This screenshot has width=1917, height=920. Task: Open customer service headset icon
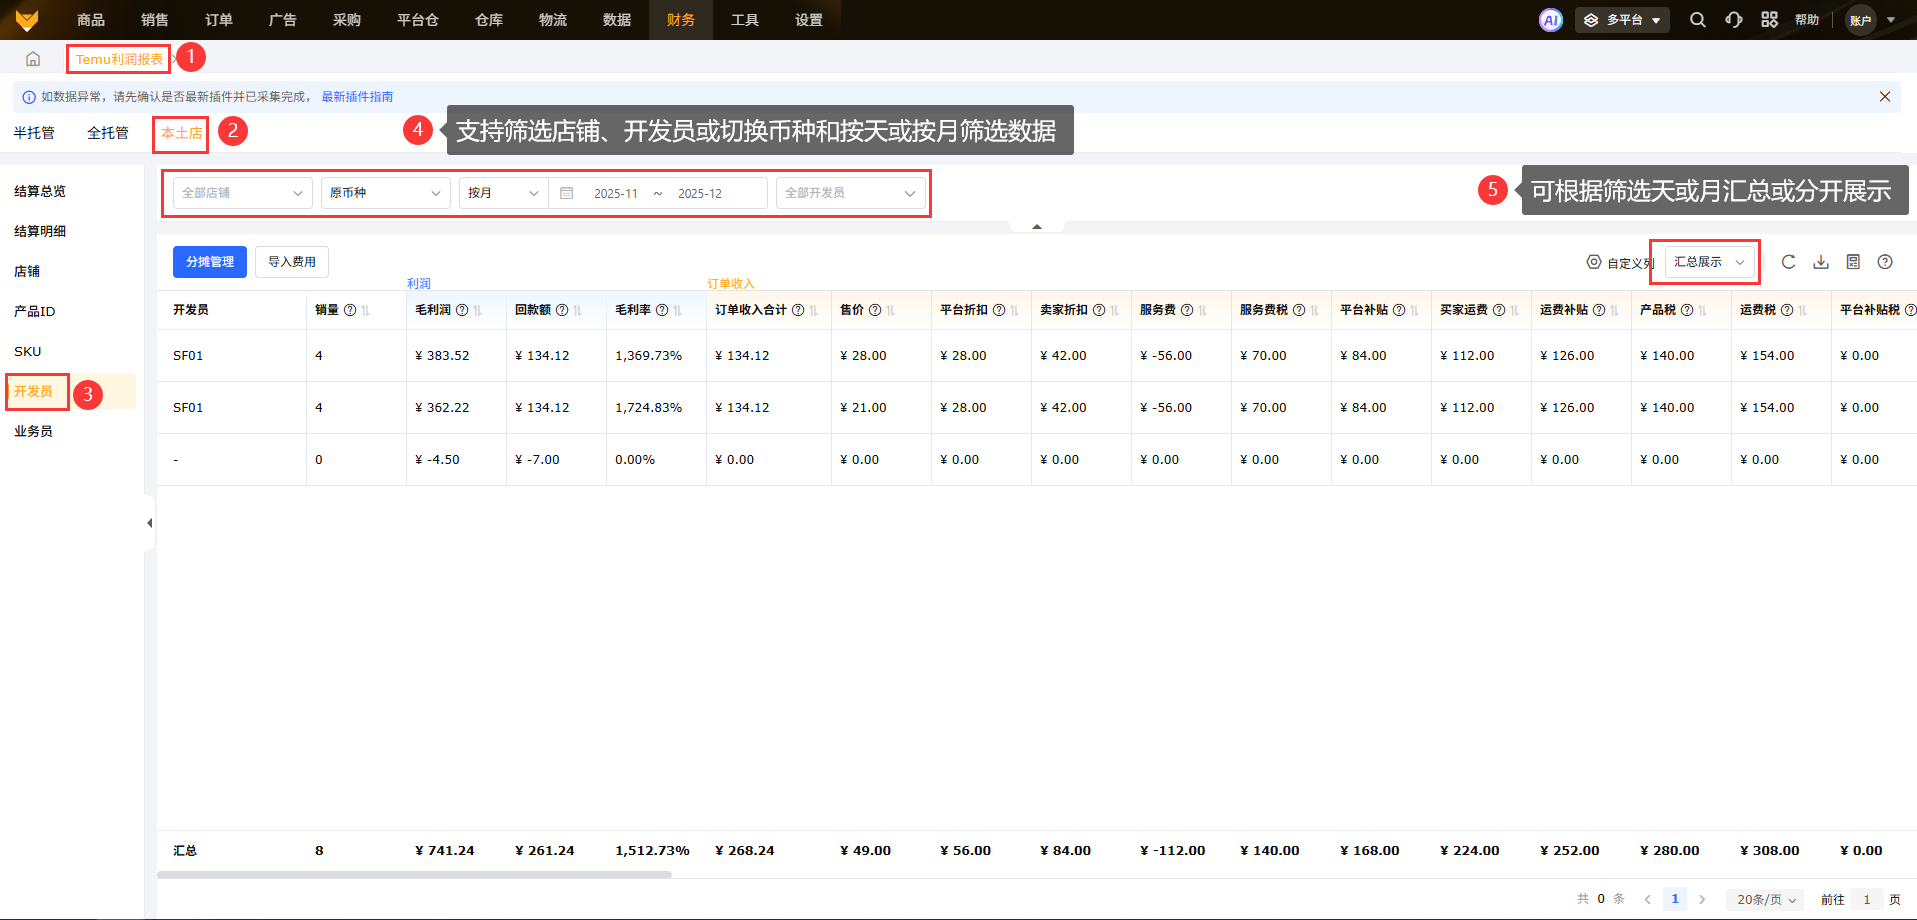[1733, 20]
